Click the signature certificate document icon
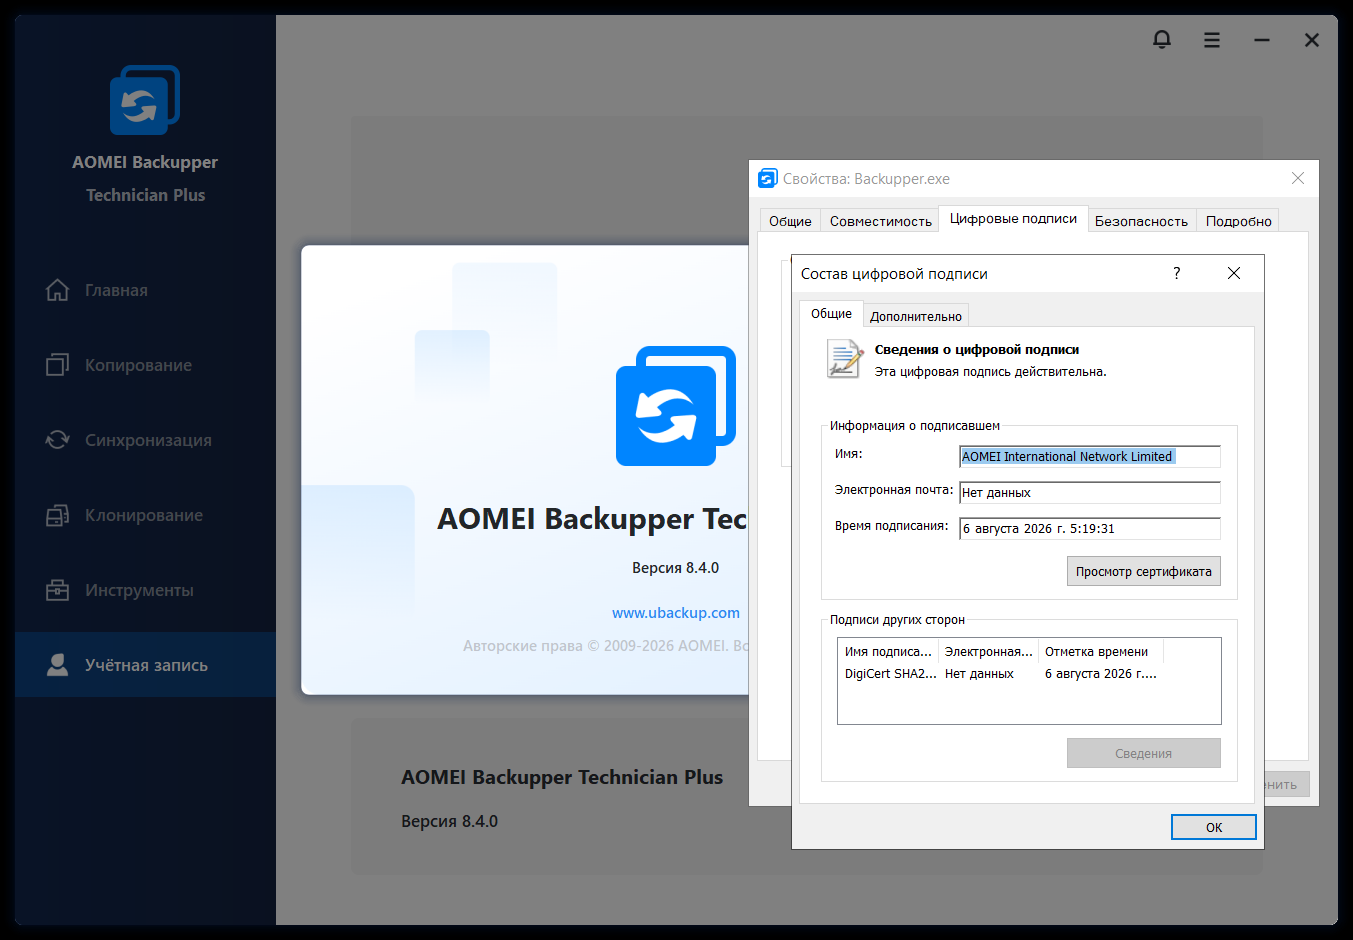The image size is (1353, 940). click(x=845, y=359)
